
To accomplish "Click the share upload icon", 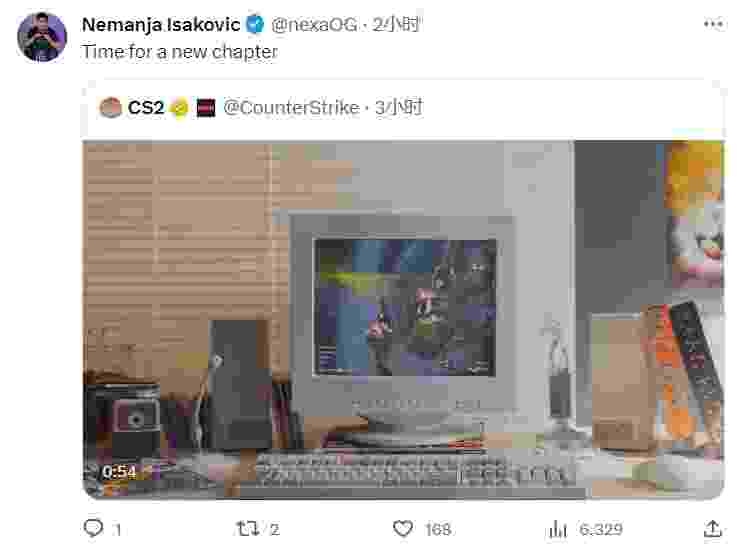I will coord(713,528).
